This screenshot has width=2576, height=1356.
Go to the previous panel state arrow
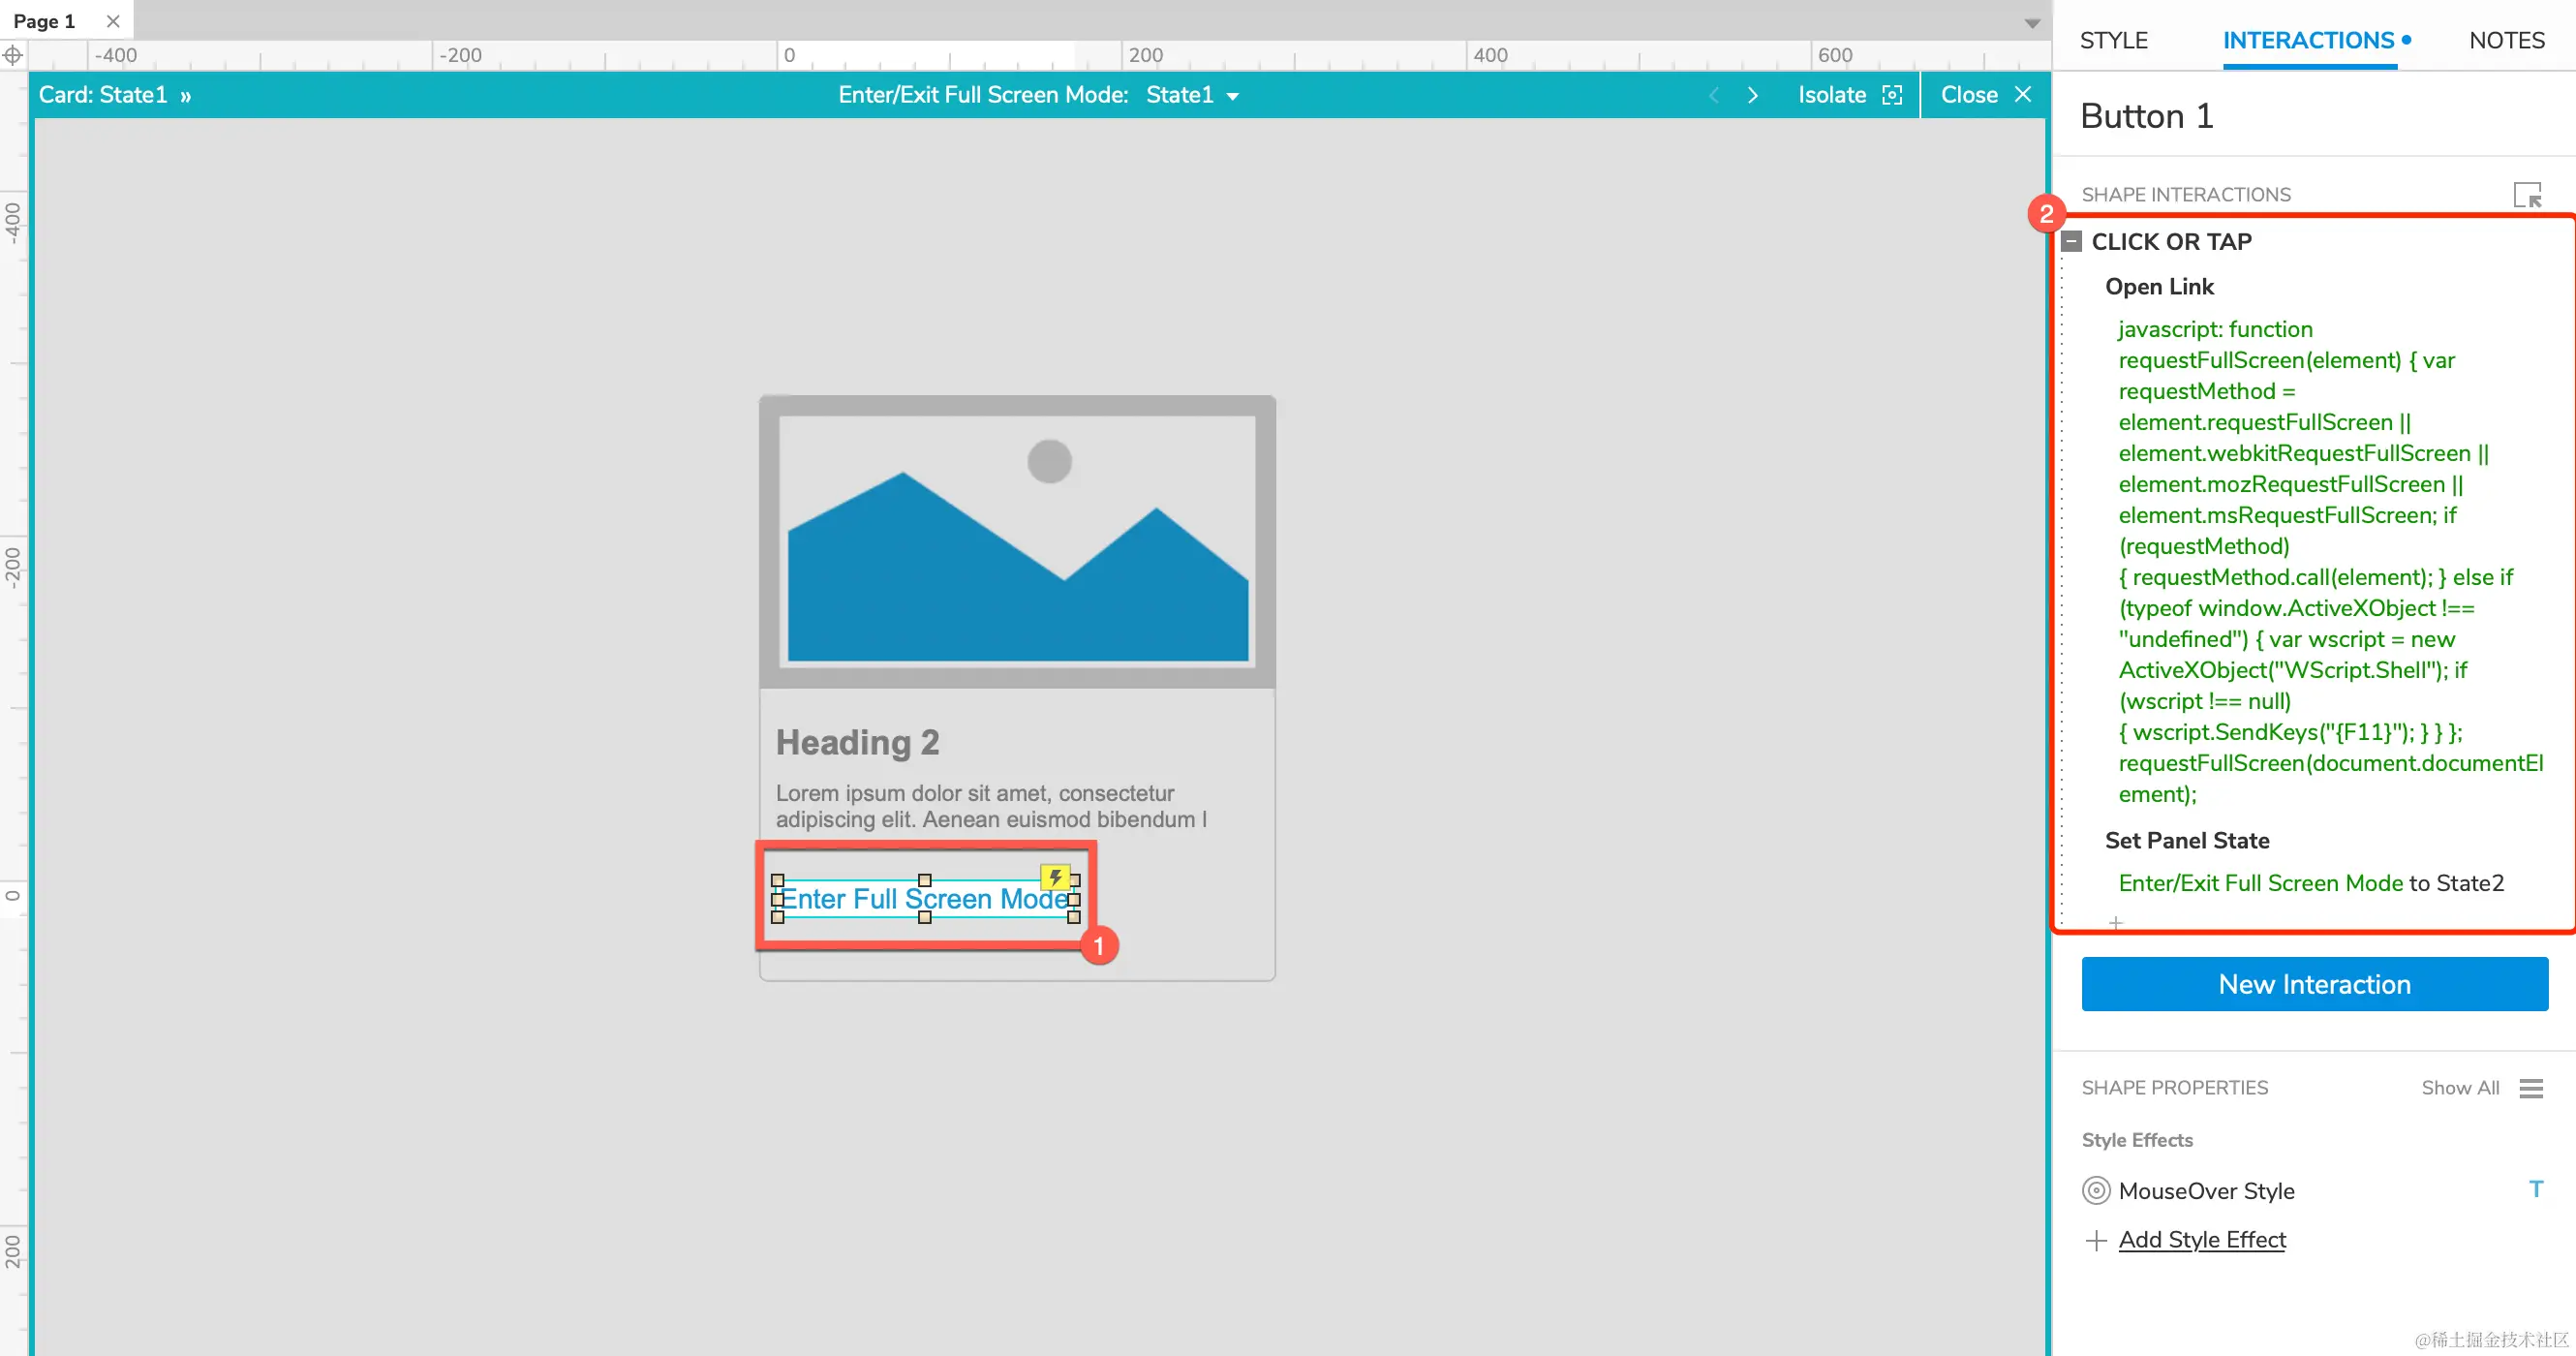(x=1714, y=95)
